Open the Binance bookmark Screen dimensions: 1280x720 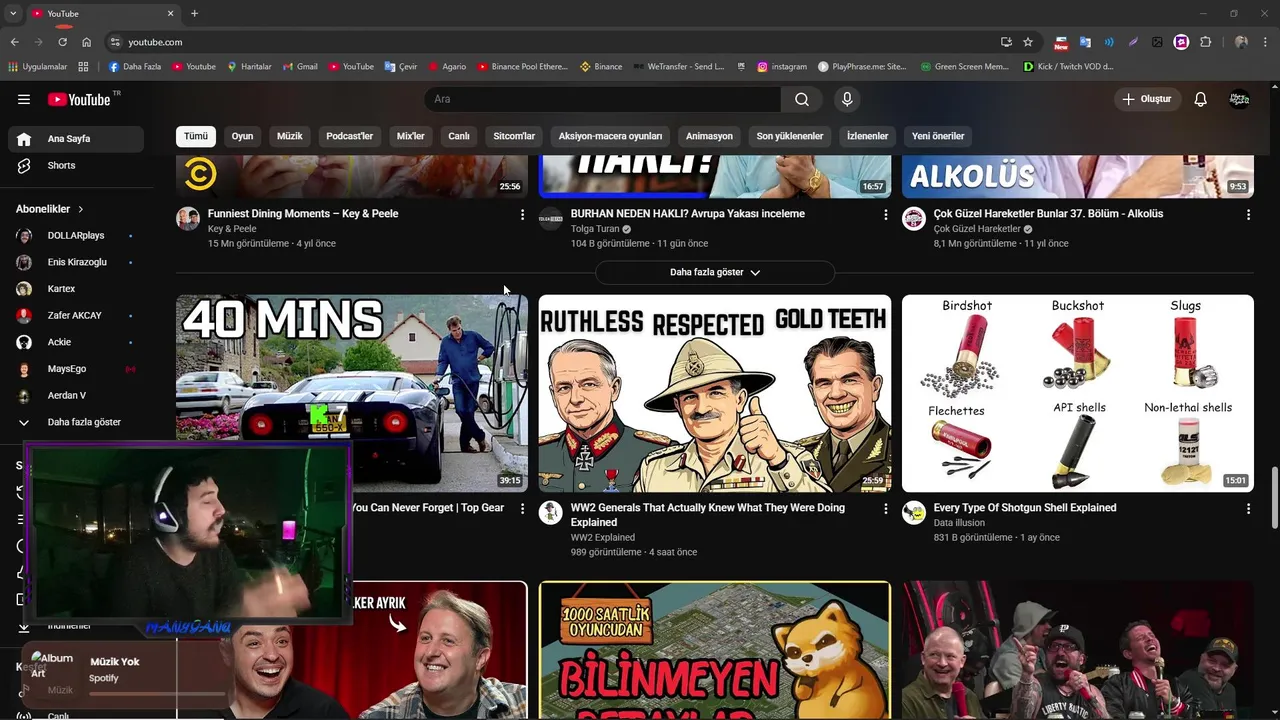coord(601,67)
